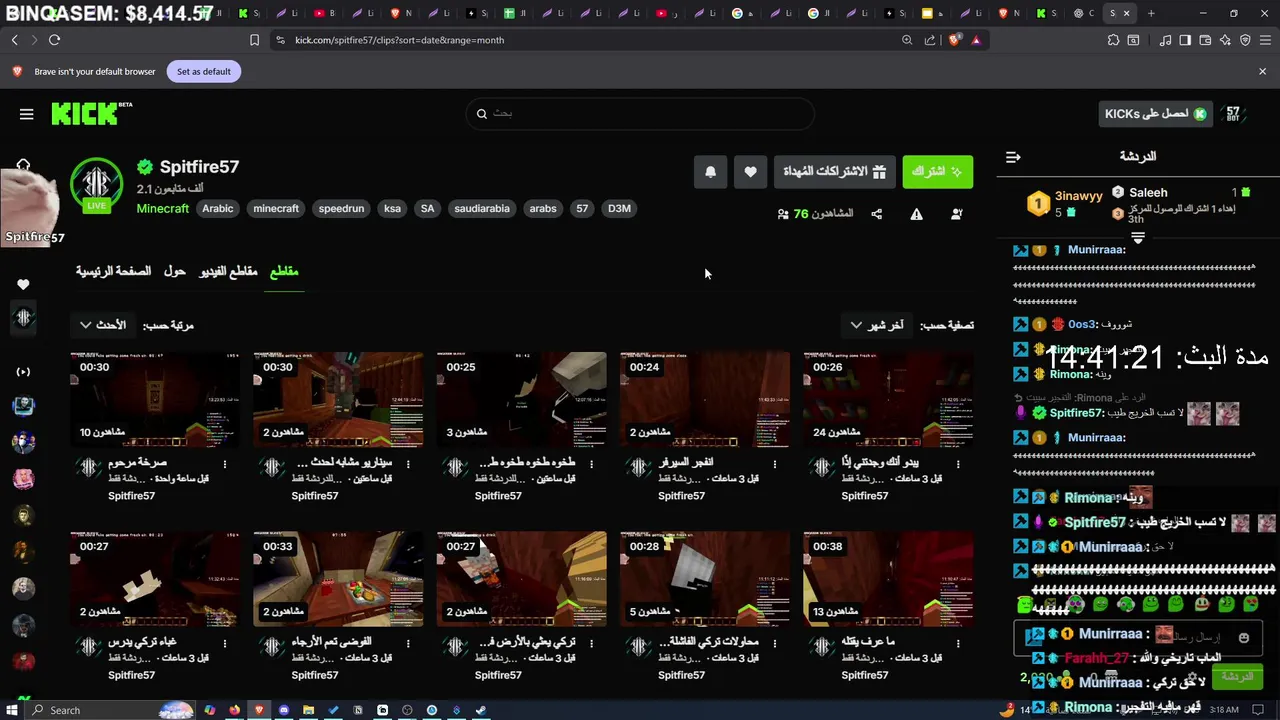Select the saudiarabia tag

point(482,209)
